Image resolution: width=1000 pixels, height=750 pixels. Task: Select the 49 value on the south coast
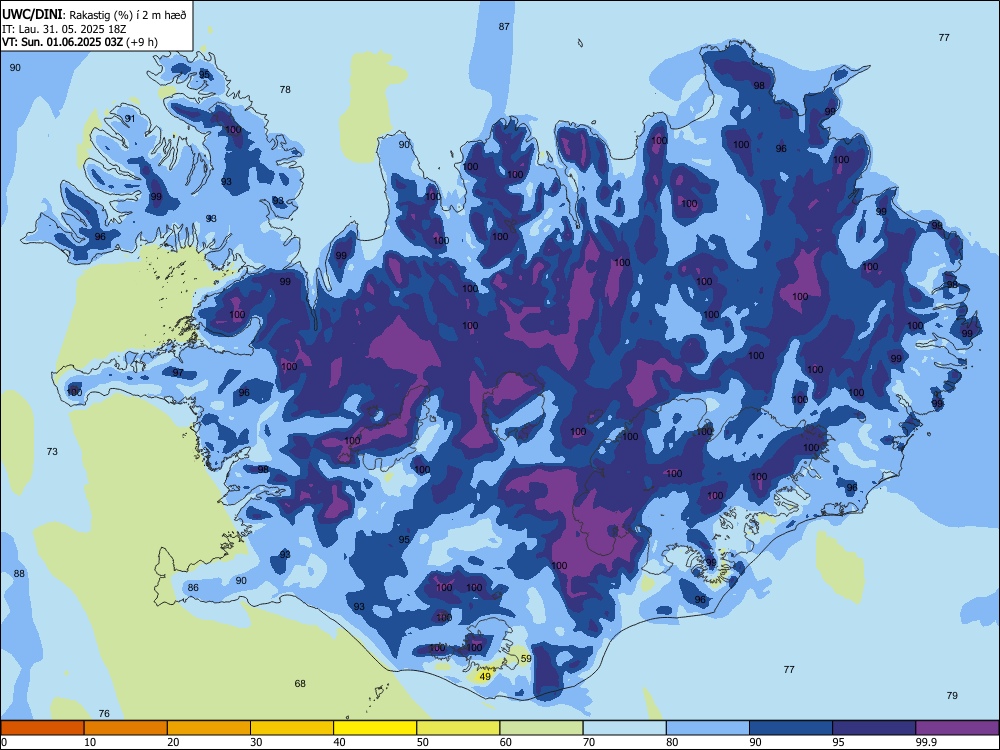485,677
